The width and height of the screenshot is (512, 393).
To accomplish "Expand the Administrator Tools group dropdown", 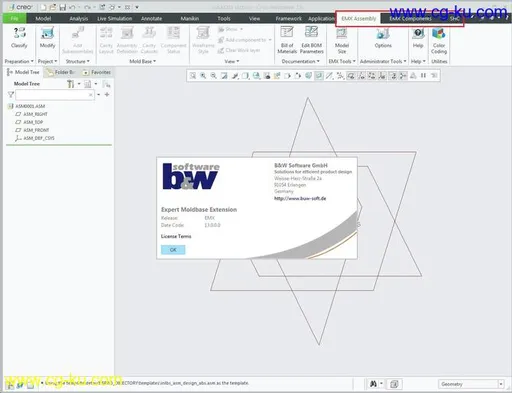I will 383,61.
